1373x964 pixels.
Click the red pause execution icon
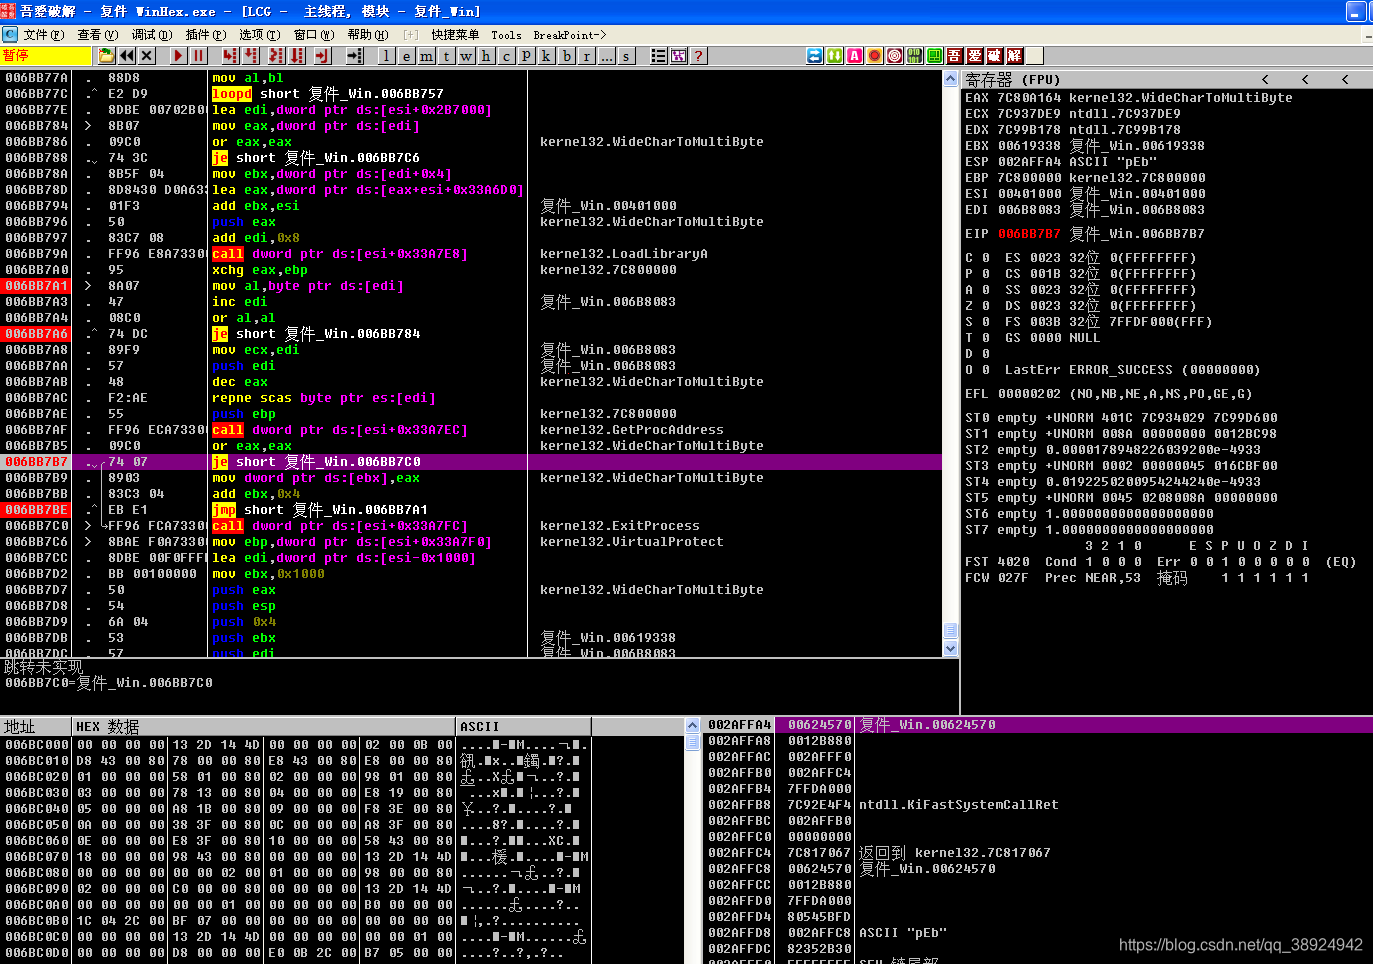pos(199,56)
